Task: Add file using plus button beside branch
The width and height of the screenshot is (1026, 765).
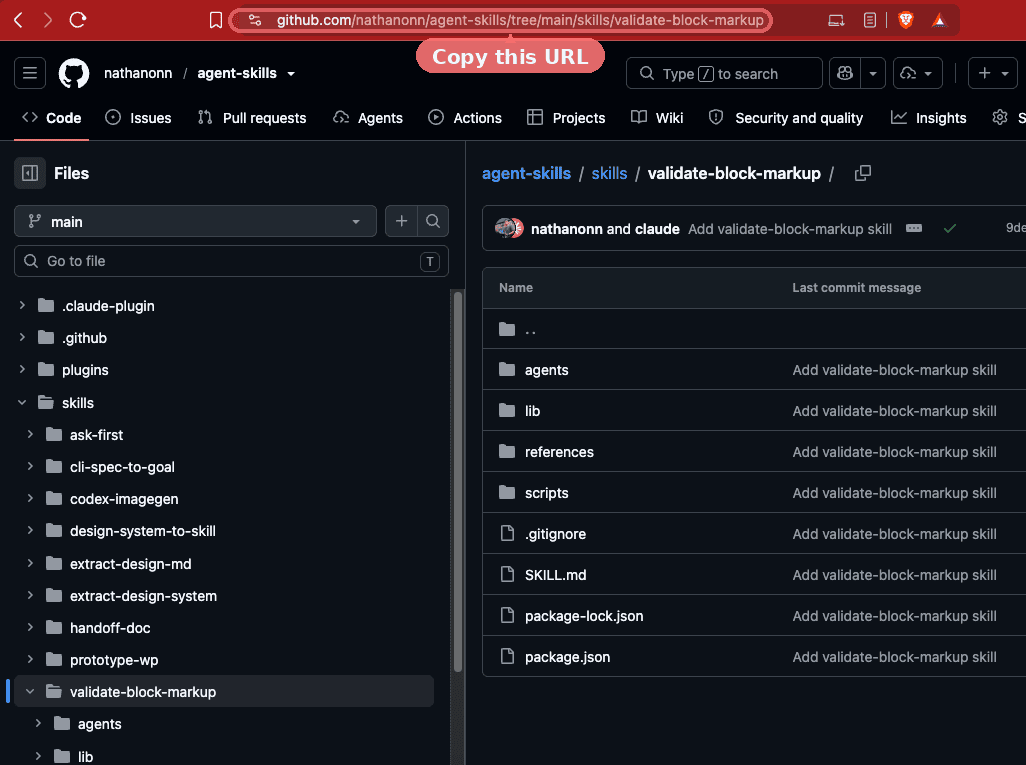Action: (401, 221)
